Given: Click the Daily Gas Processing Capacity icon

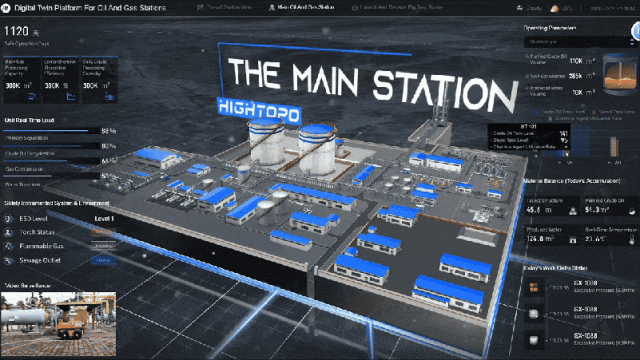Looking at the screenshot, I should pyautogui.click(x=31, y=96).
